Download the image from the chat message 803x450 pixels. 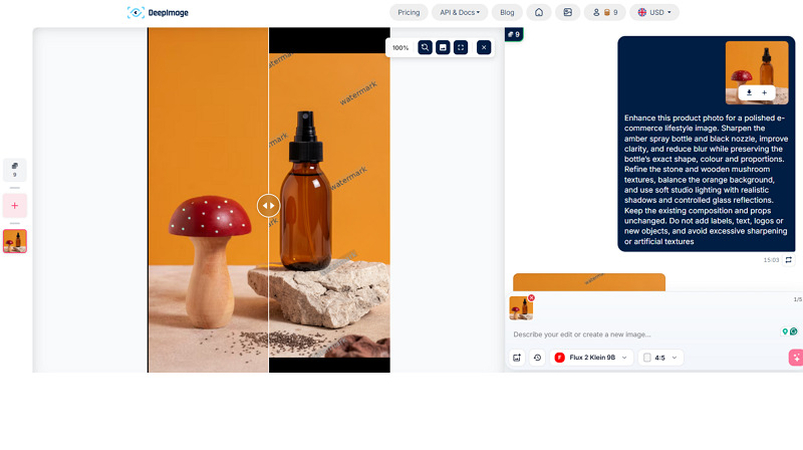(x=749, y=93)
